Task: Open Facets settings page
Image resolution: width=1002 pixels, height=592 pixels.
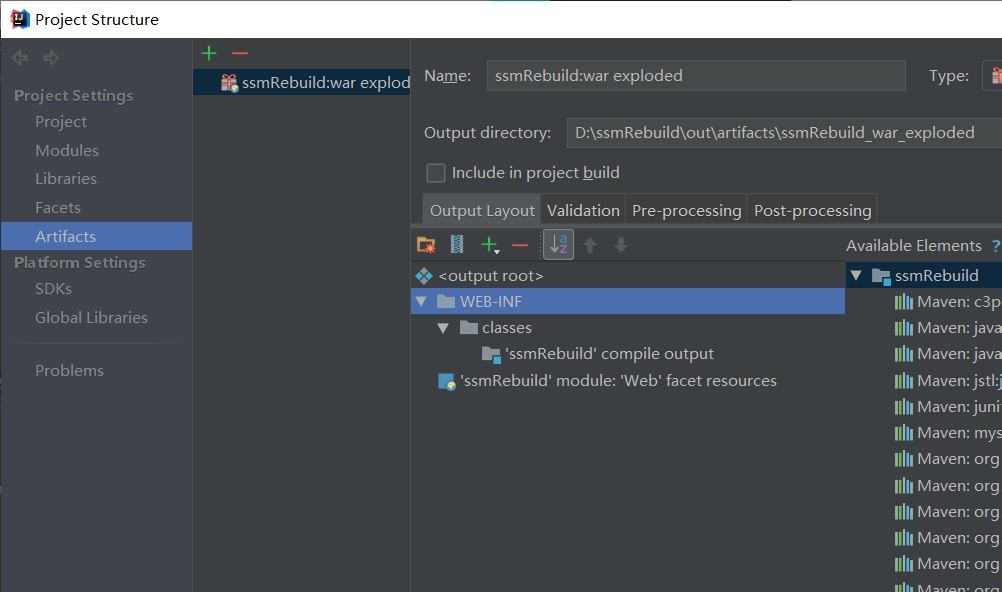Action: tap(58, 207)
